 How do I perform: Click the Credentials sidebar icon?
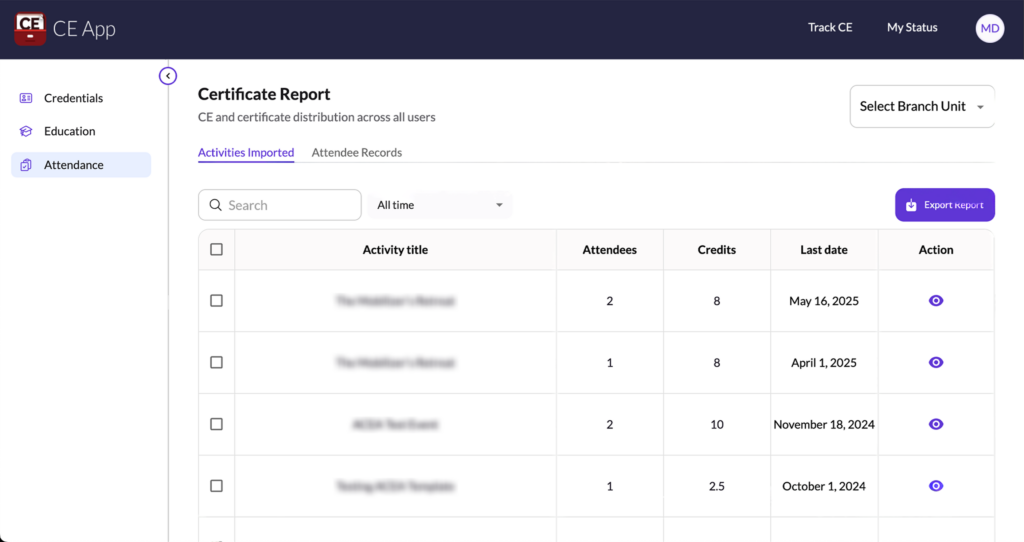(x=26, y=98)
